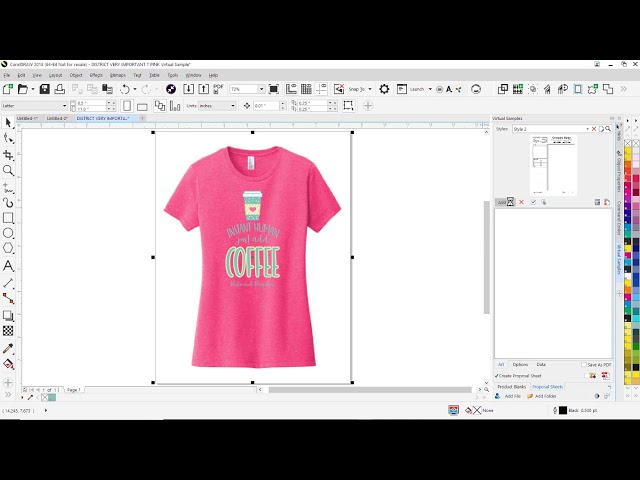Select the Shape tool in the toolbox
Viewport: 640px width, 480px height.
[8, 138]
